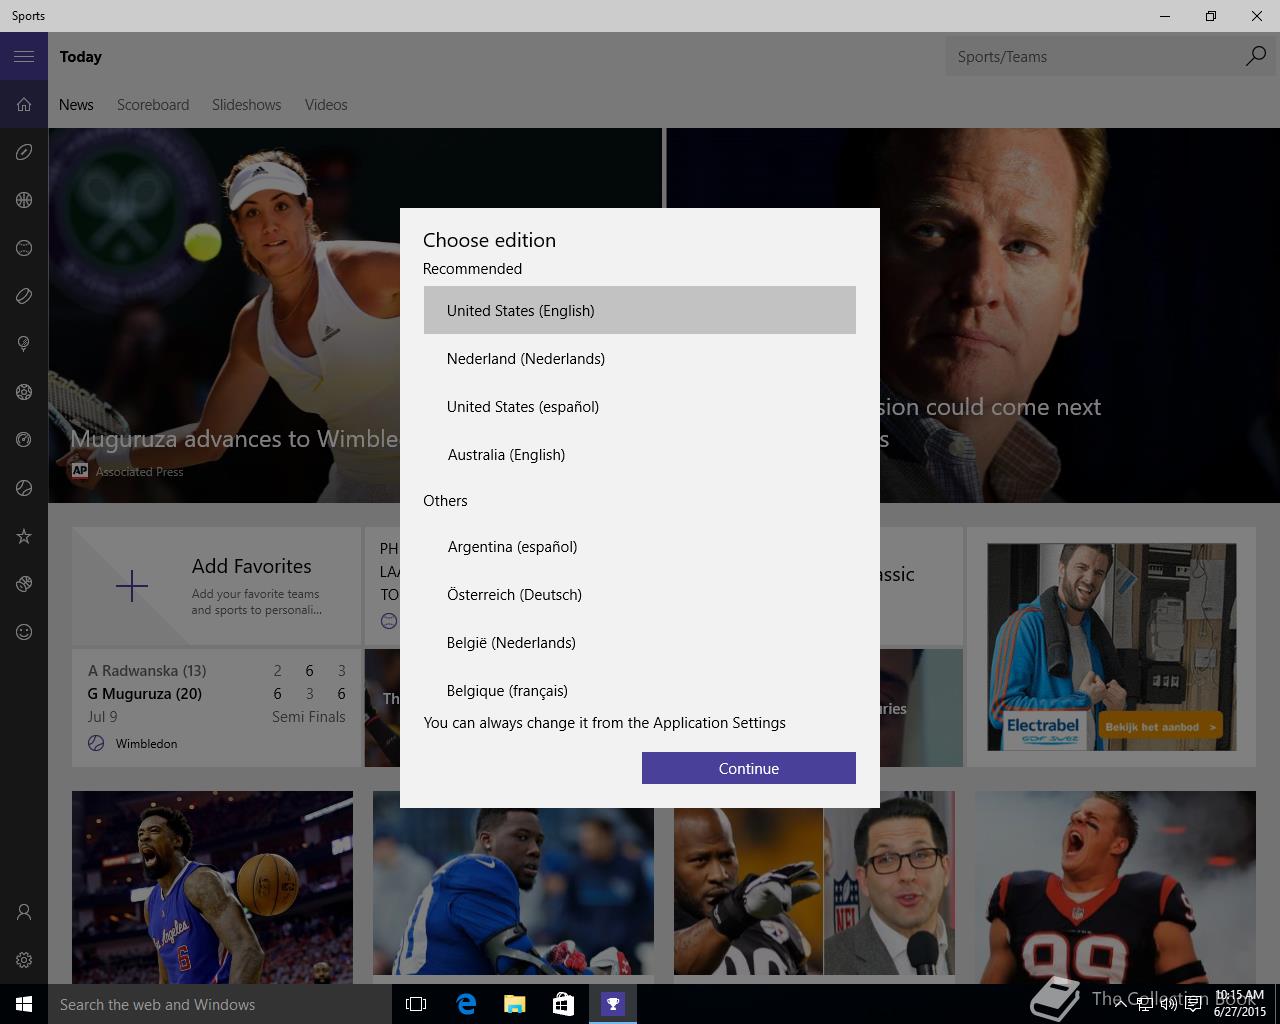This screenshot has width=1280, height=1024.
Task: Open the golf section icon
Action: (24, 344)
